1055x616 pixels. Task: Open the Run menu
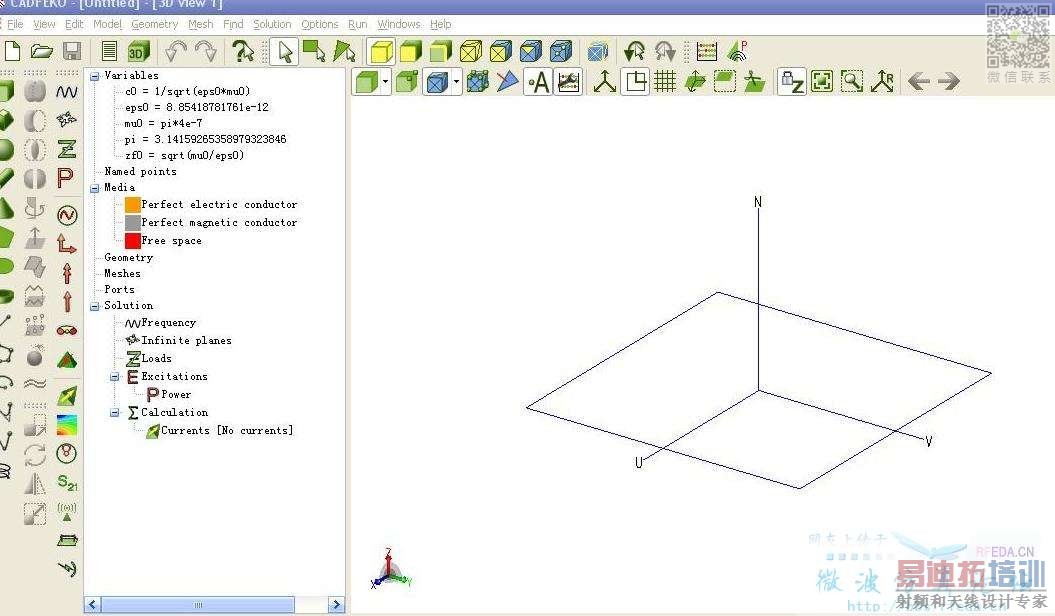coord(357,24)
